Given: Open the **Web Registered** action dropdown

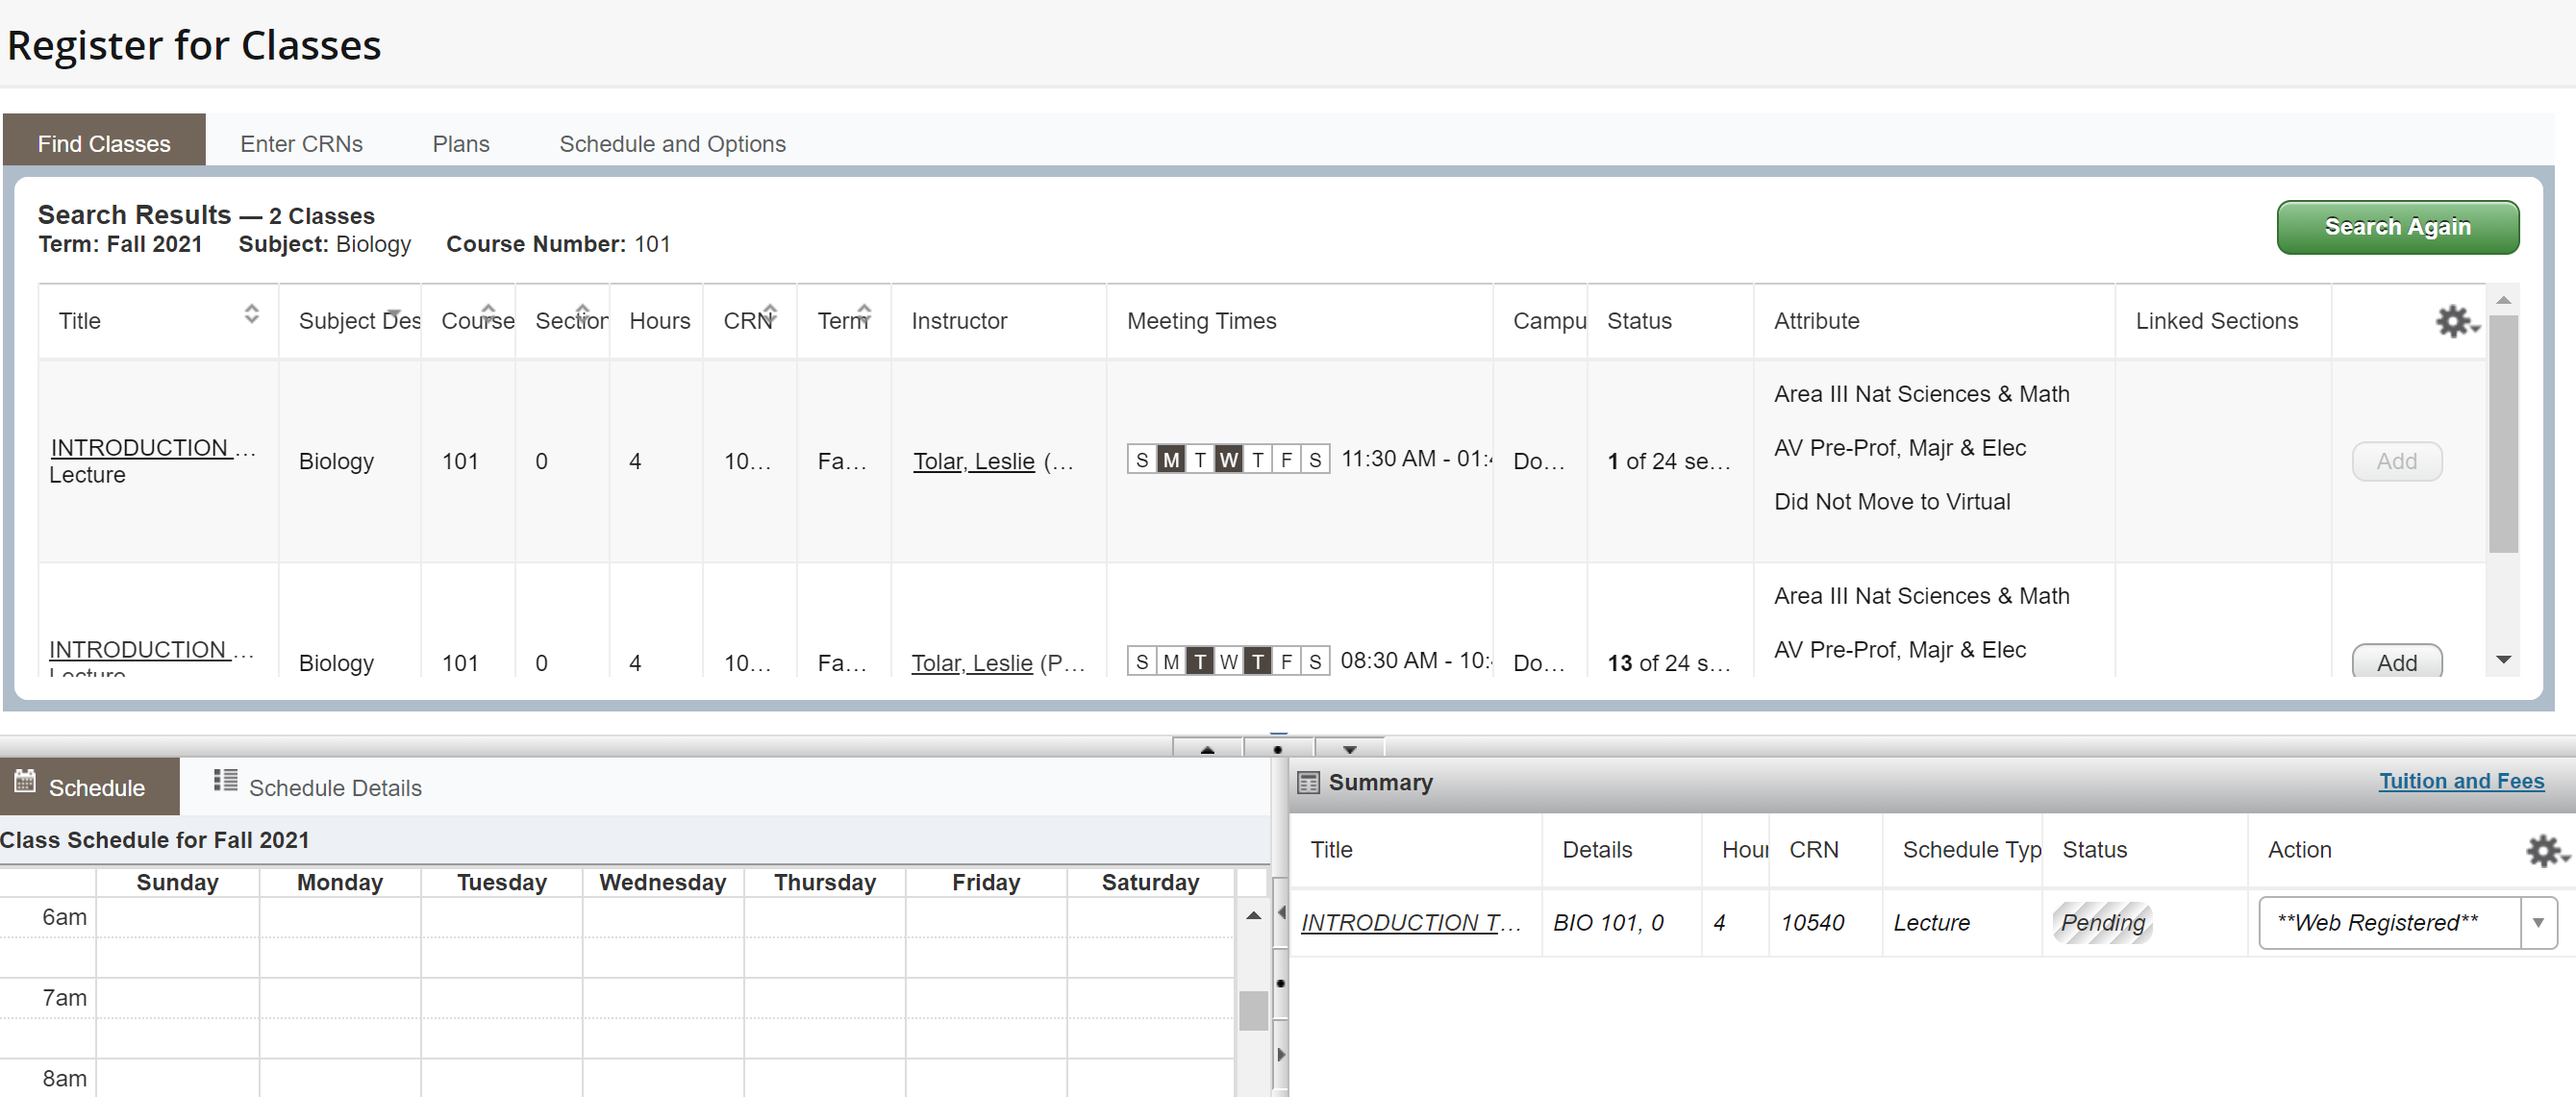Looking at the screenshot, I should pyautogui.click(x=2407, y=923).
